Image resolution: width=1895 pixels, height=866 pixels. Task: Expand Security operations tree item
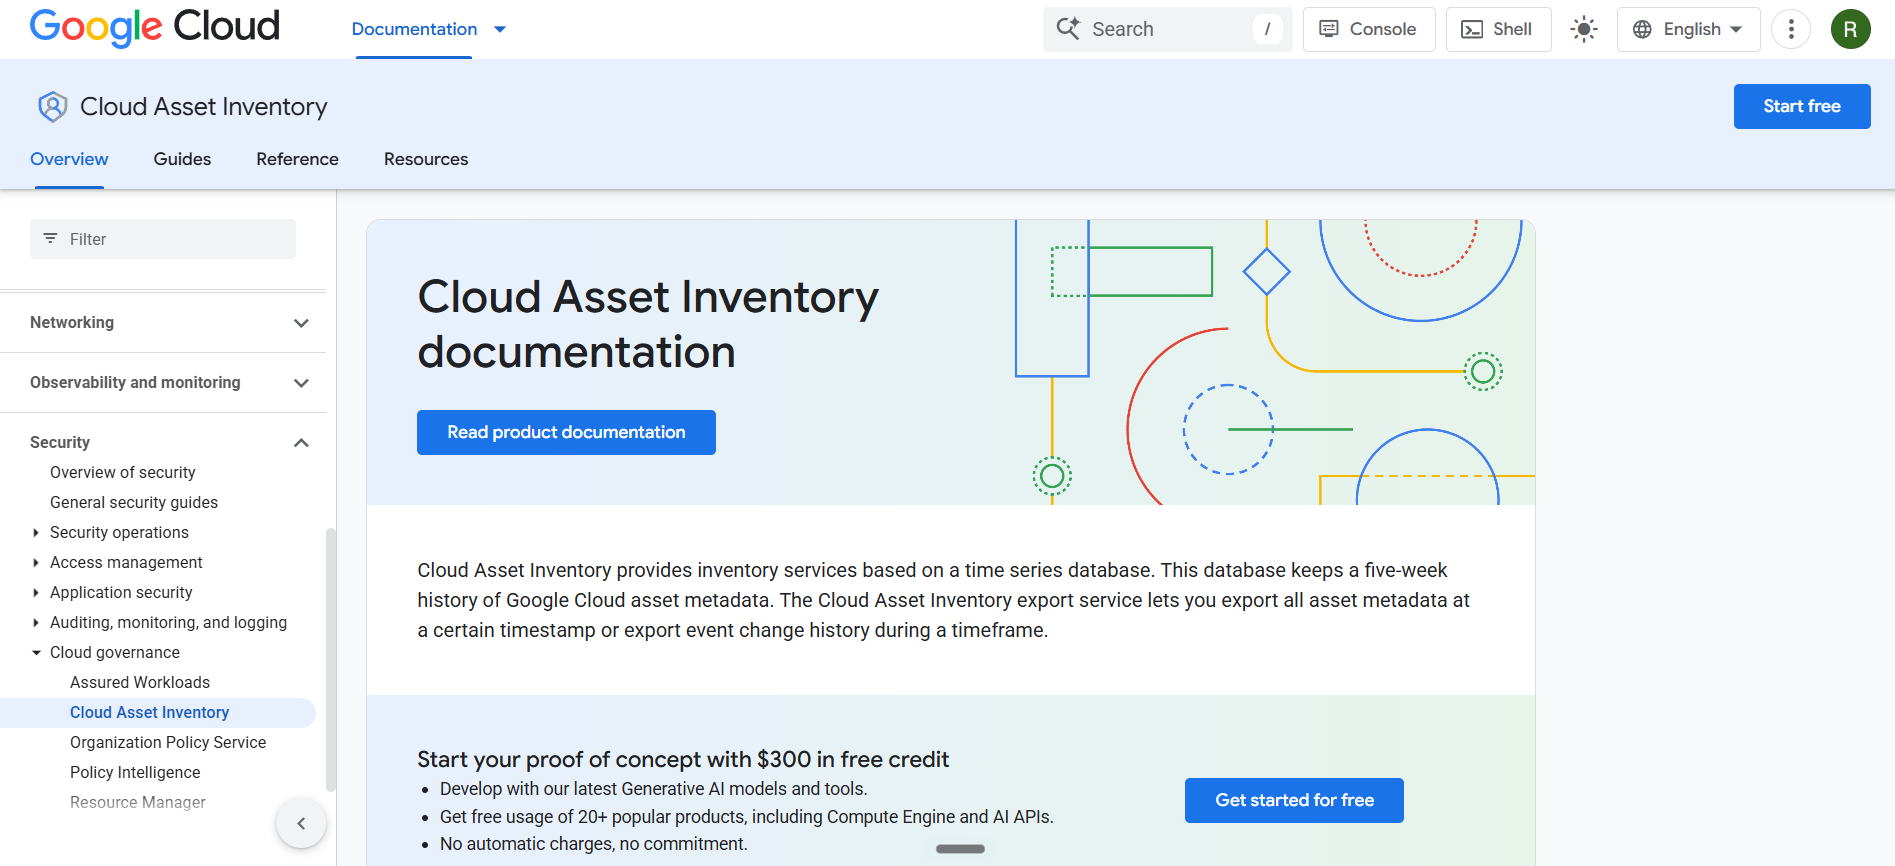(x=36, y=532)
